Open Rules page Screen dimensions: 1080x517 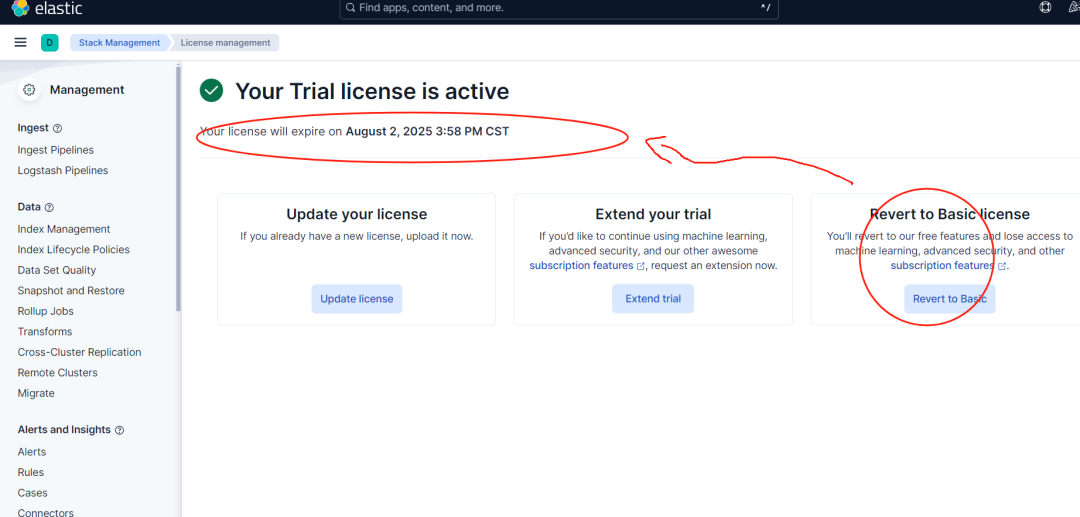point(30,473)
